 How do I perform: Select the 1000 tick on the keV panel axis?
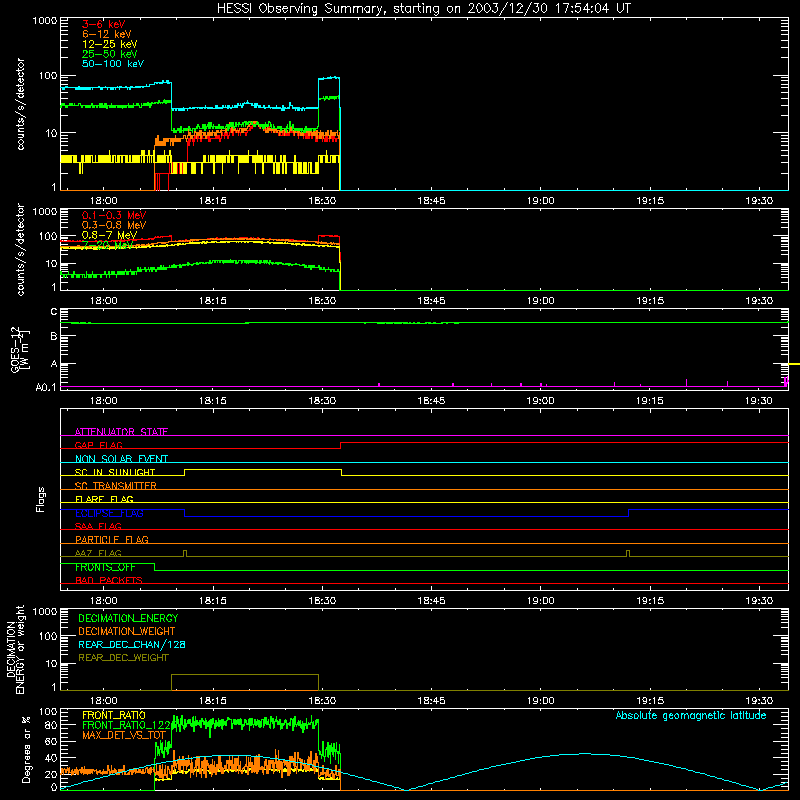pyautogui.click(x=45, y=21)
